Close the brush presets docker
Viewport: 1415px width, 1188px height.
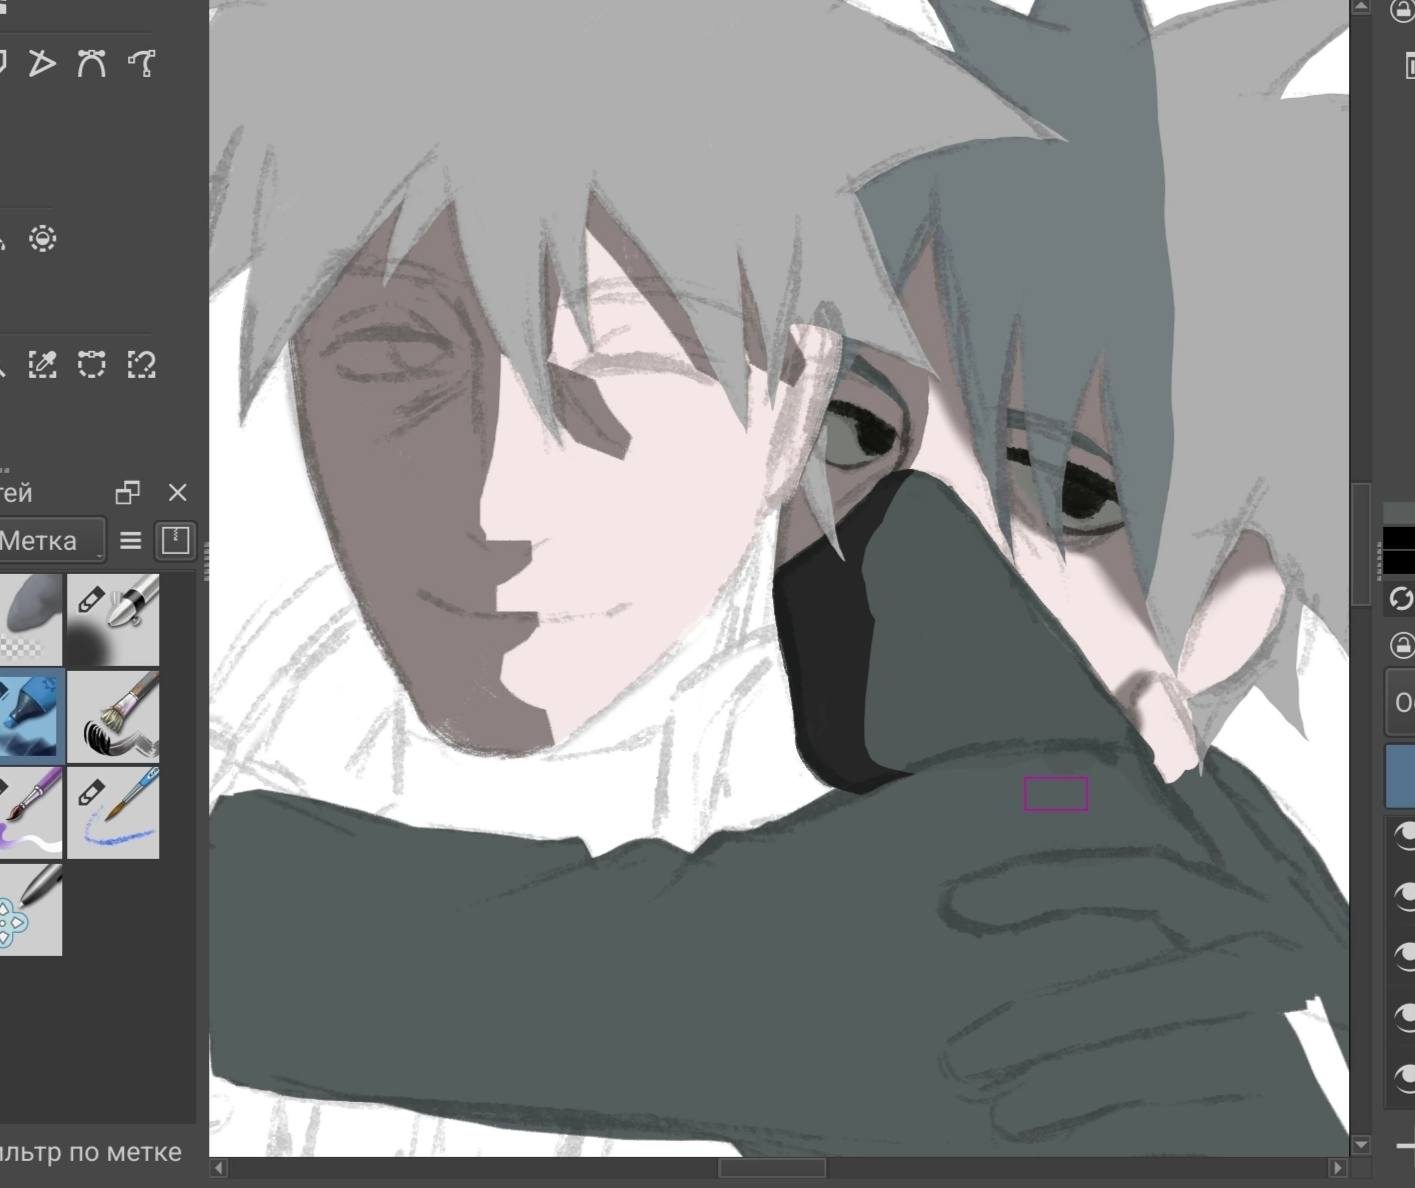point(178,492)
